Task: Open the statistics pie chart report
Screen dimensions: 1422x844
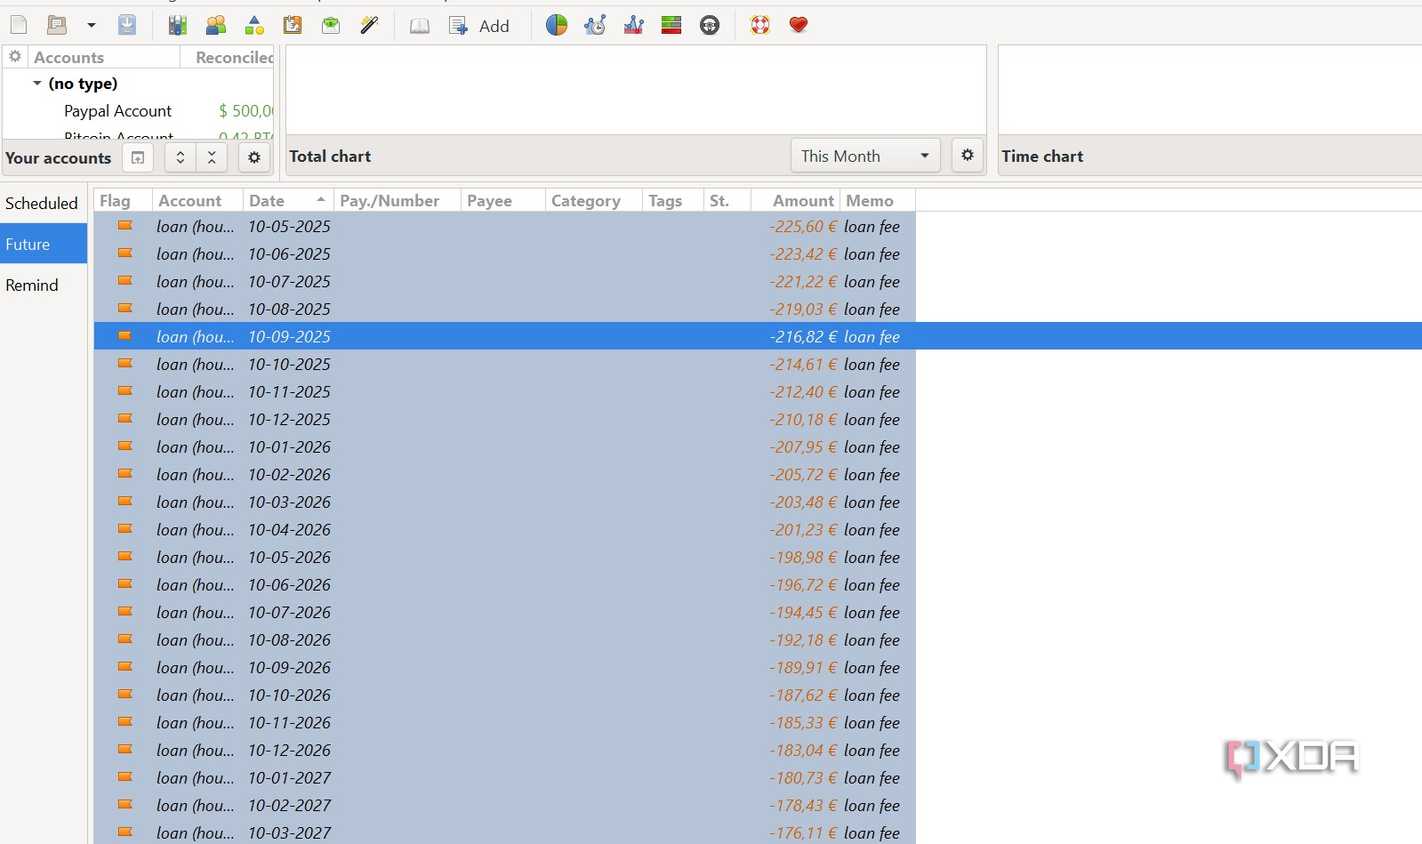Action: point(557,25)
